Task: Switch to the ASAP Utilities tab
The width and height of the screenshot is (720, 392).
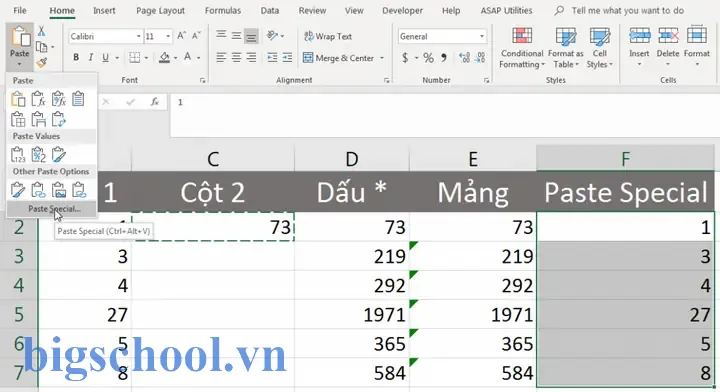Action: tap(506, 10)
